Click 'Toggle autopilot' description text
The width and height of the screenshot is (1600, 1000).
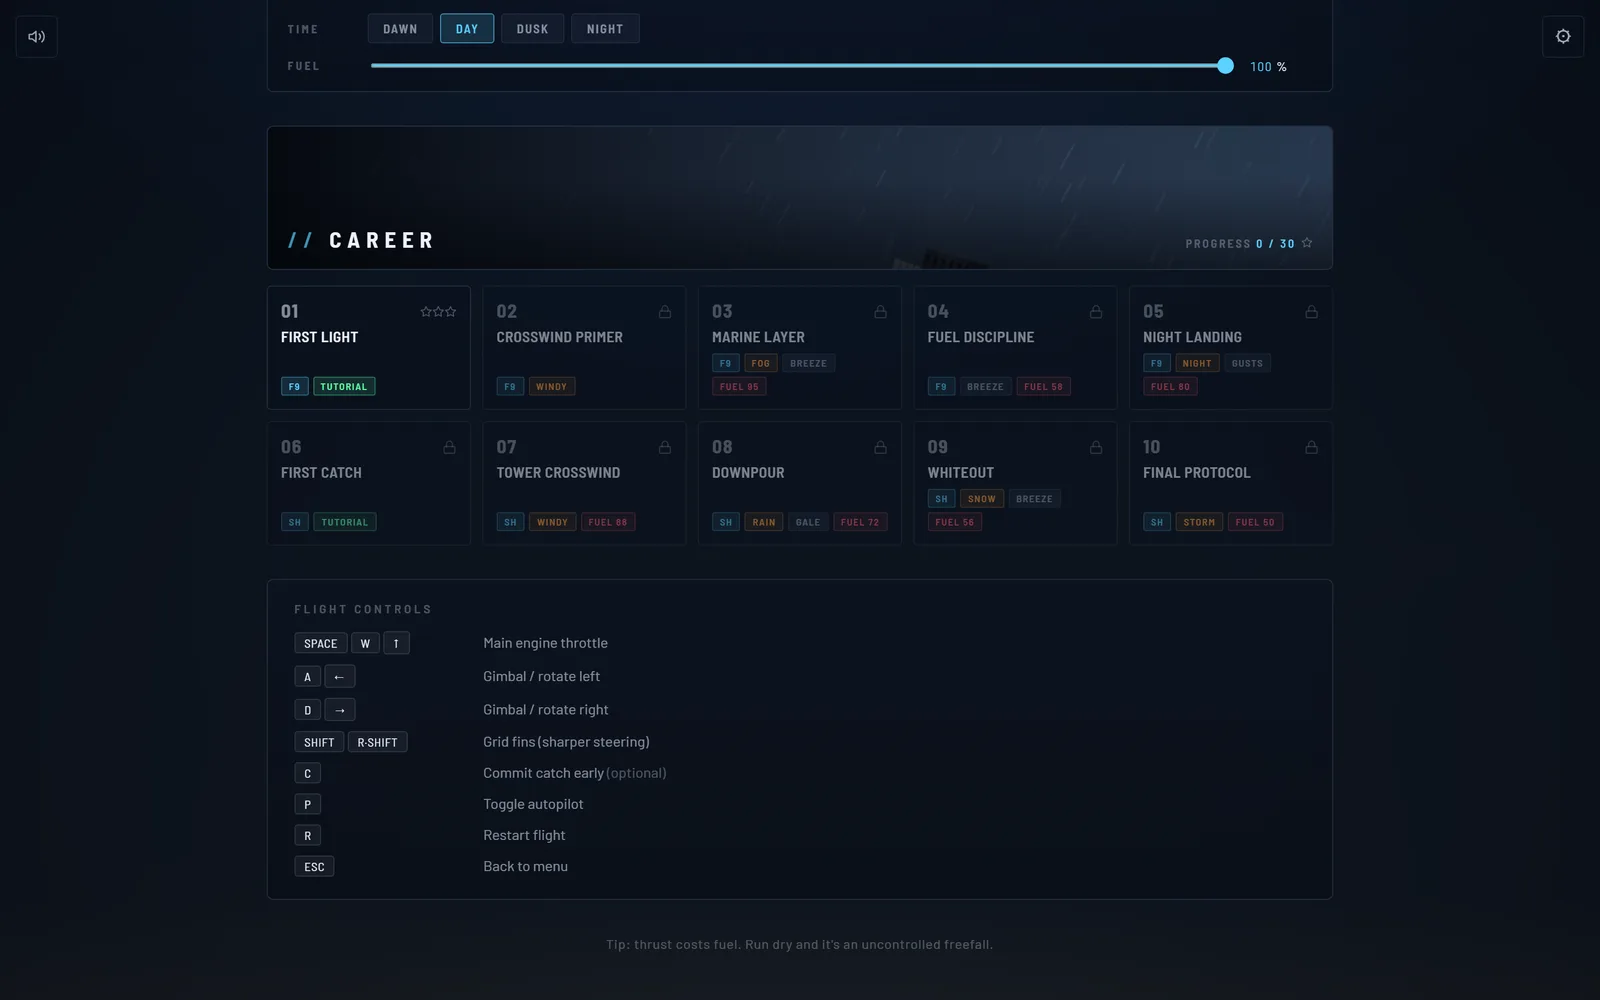pos(533,804)
